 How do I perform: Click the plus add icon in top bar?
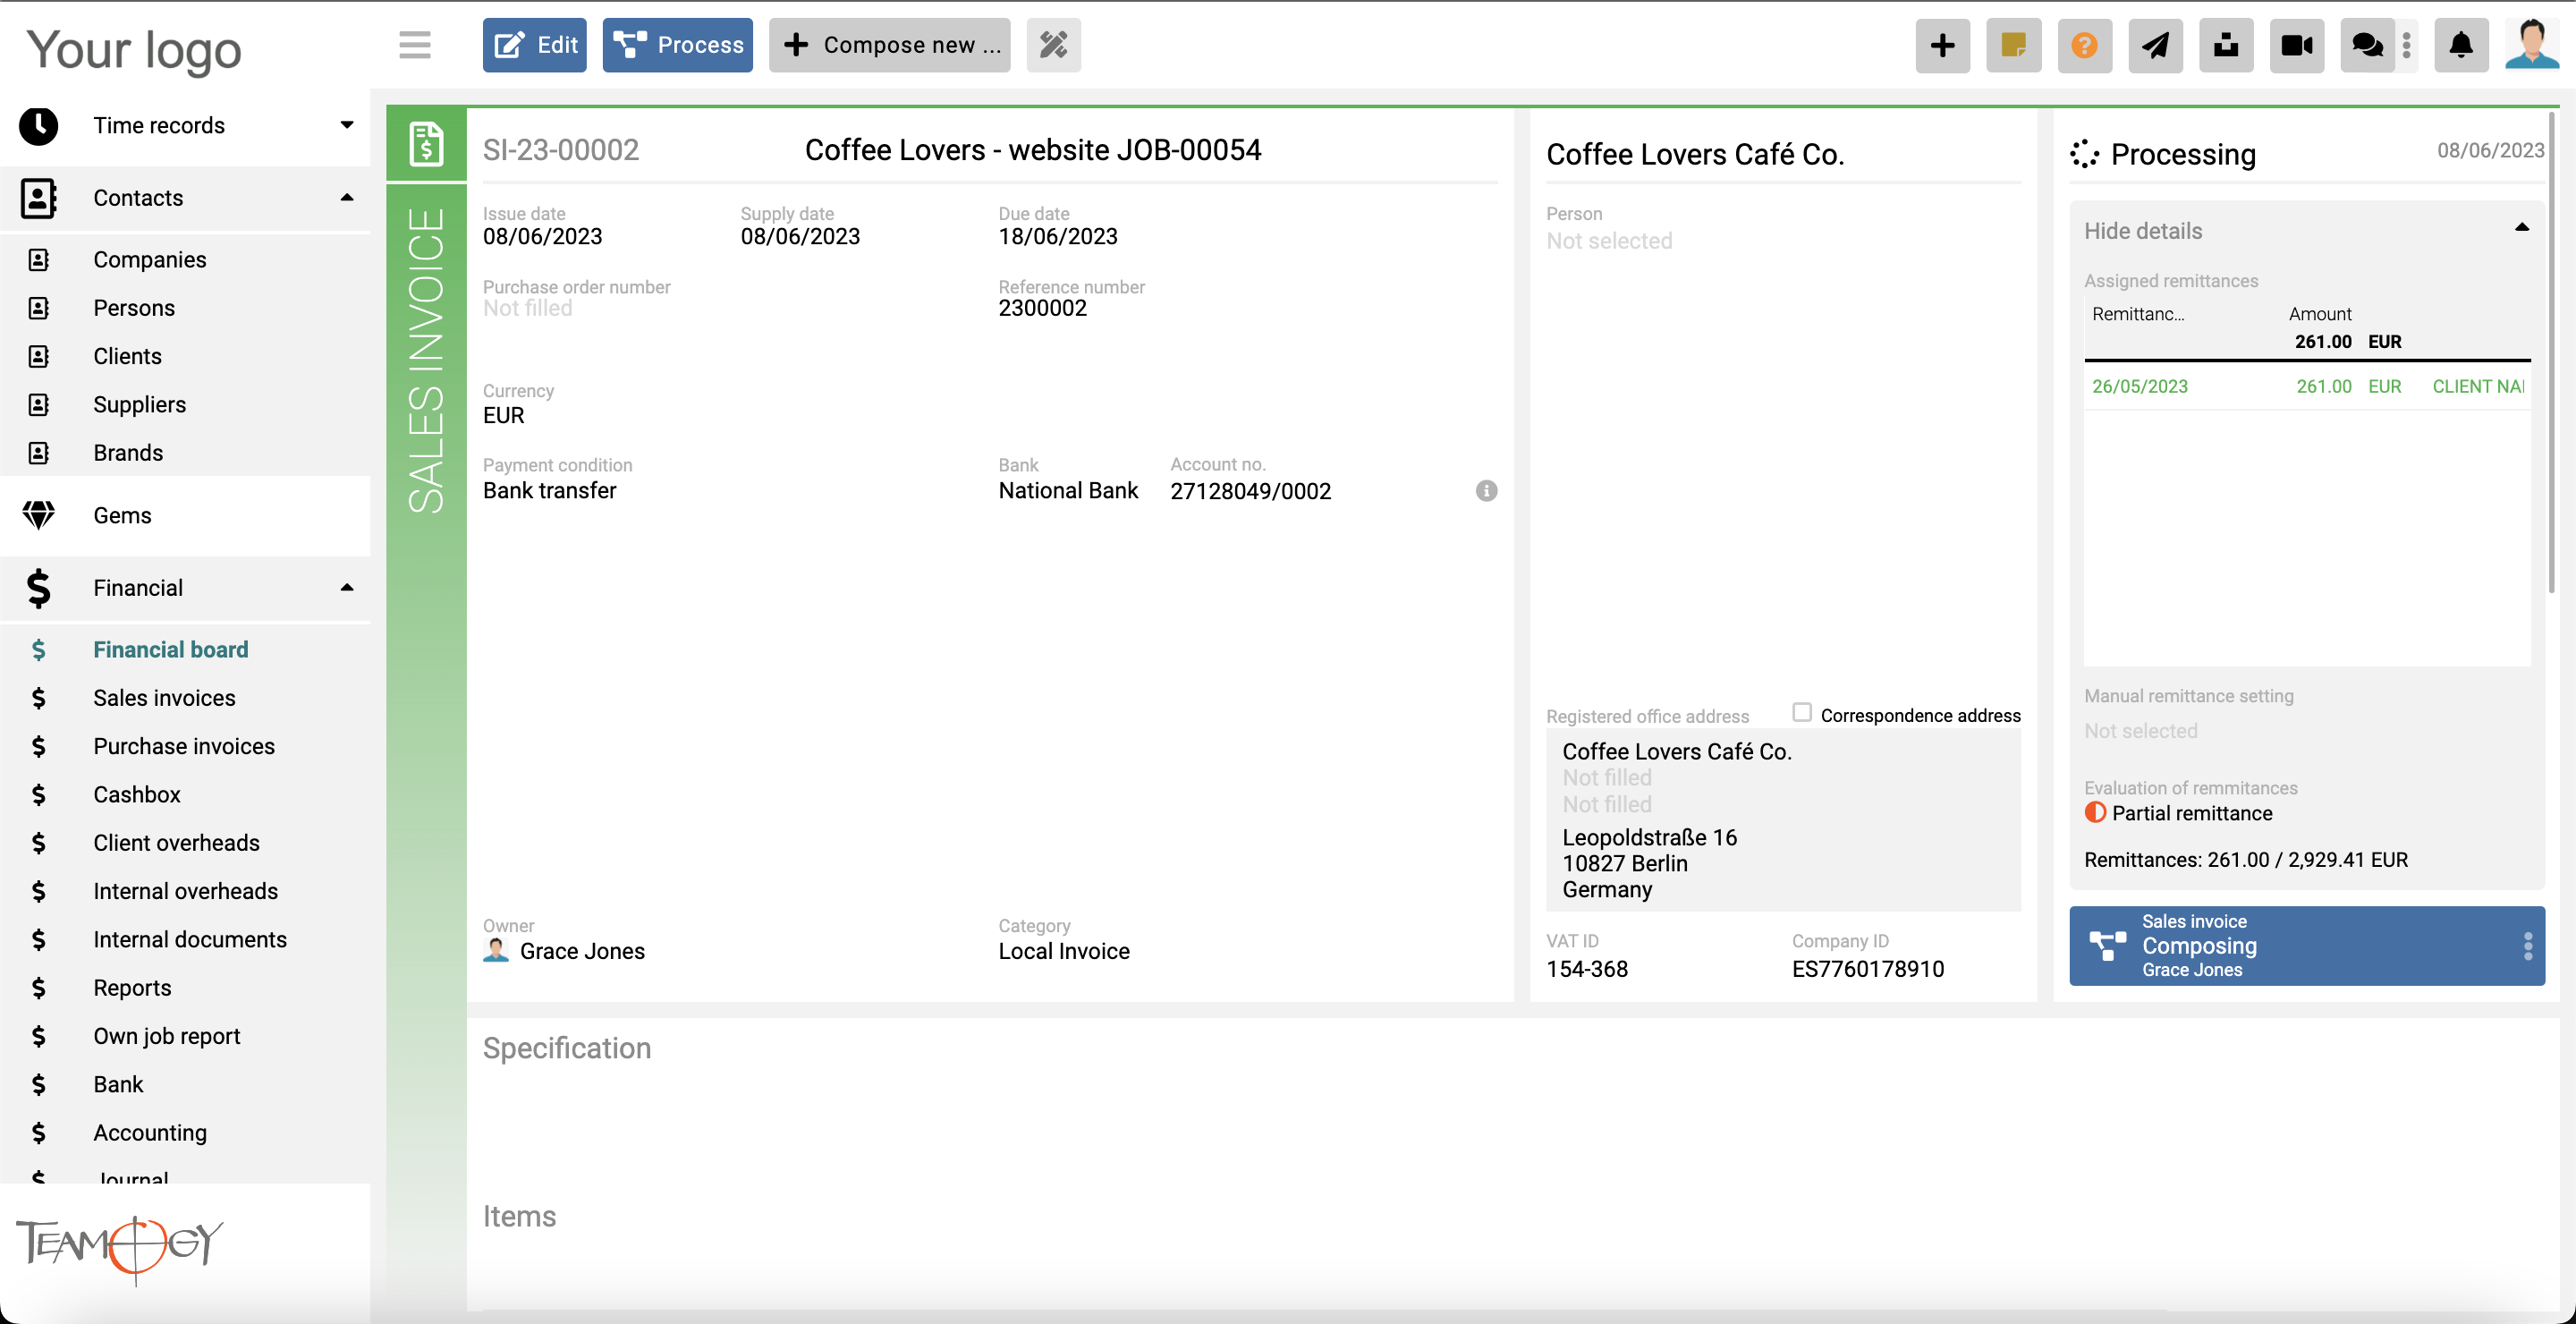pos(1942,45)
